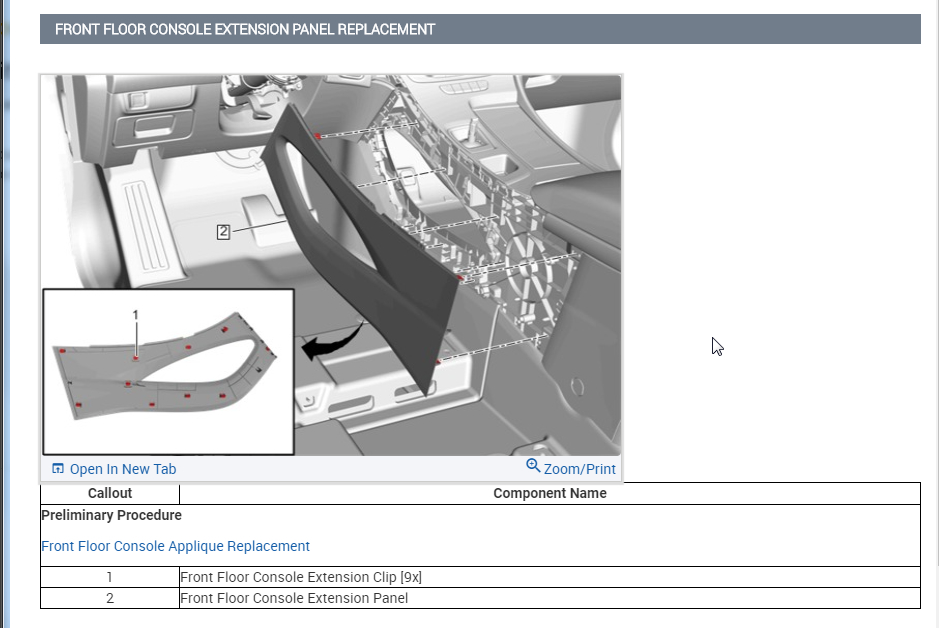The width and height of the screenshot is (939, 628).
Task: Select the Front Floor Console Extension Clip [9x] cell
Action: [x=550, y=577]
